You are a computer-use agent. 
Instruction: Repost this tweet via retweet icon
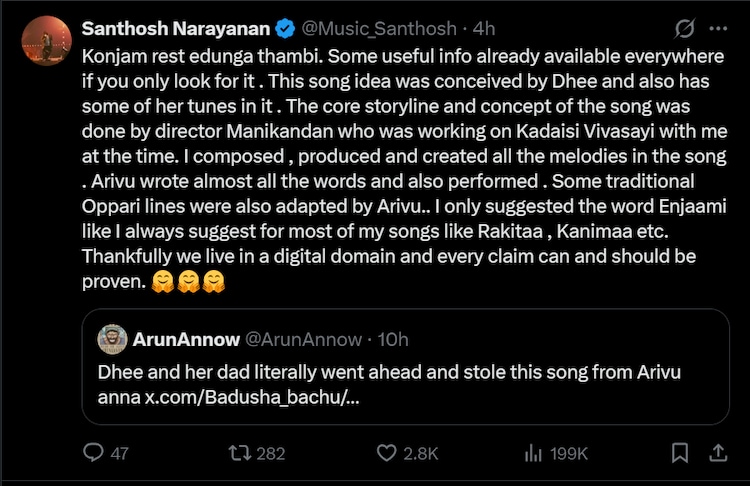(x=240, y=453)
